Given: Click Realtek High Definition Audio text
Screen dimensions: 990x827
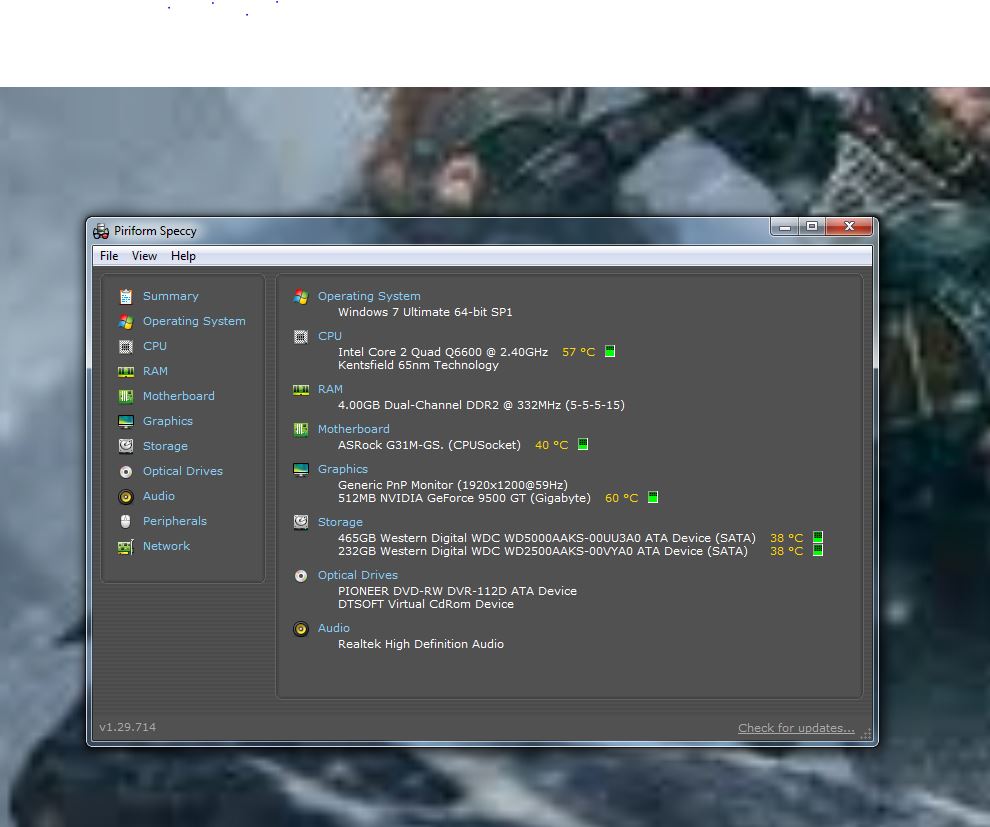Looking at the screenshot, I should tap(420, 644).
